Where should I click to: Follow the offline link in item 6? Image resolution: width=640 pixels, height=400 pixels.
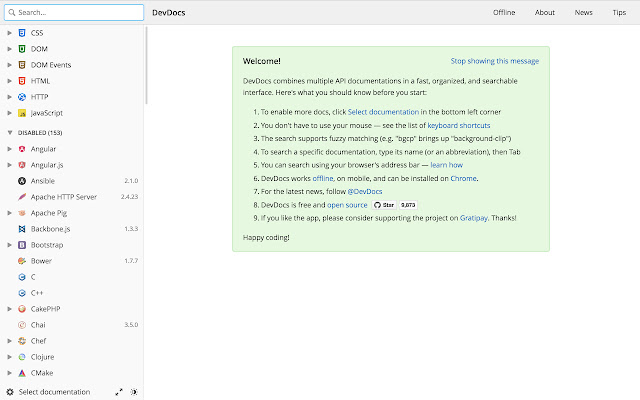pos(323,178)
